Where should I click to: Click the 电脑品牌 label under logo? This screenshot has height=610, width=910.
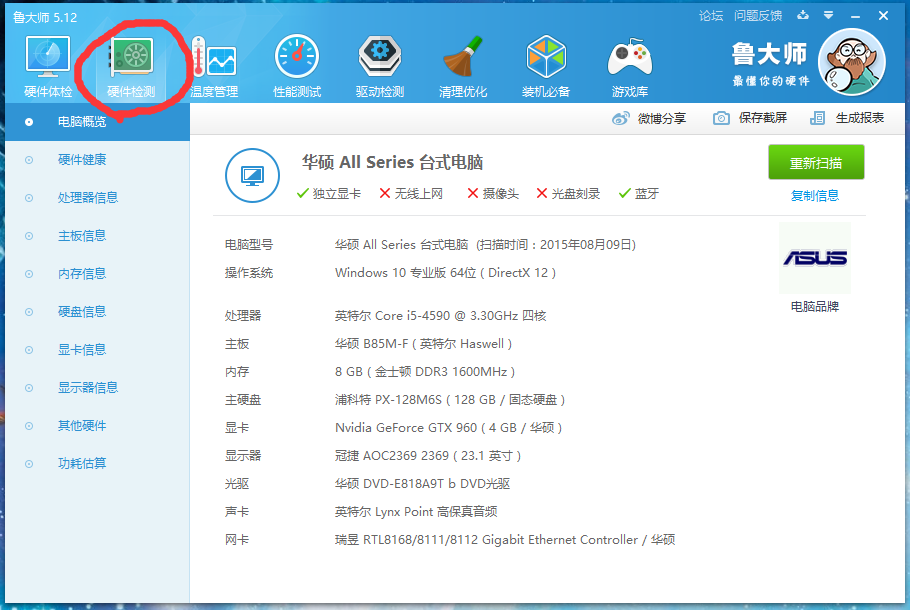815,306
